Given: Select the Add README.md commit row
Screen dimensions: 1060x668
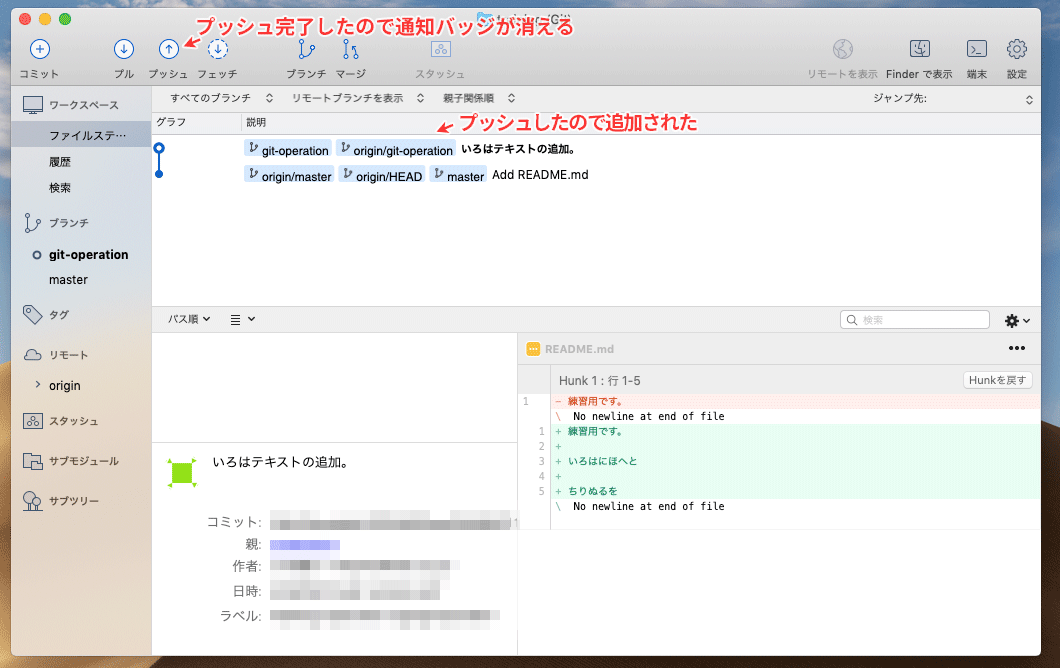Looking at the screenshot, I should pyautogui.click(x=595, y=174).
